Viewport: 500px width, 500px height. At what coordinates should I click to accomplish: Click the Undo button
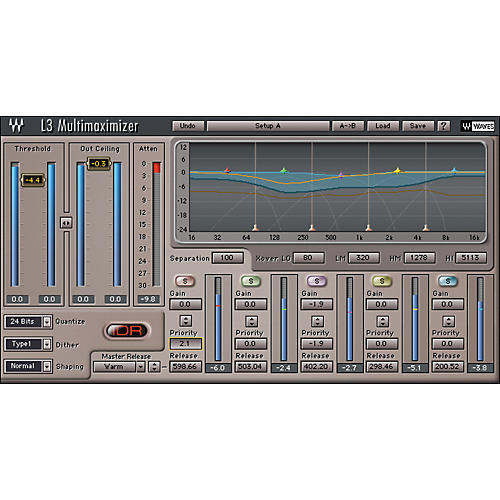188,126
